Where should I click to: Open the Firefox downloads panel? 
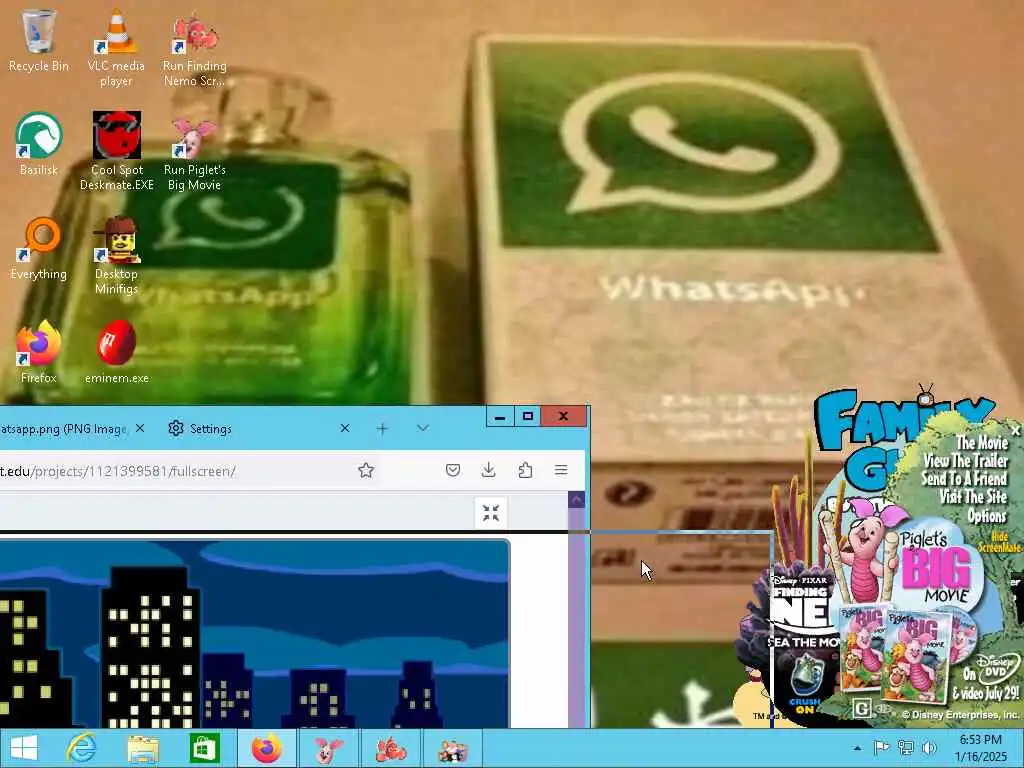click(x=488, y=470)
